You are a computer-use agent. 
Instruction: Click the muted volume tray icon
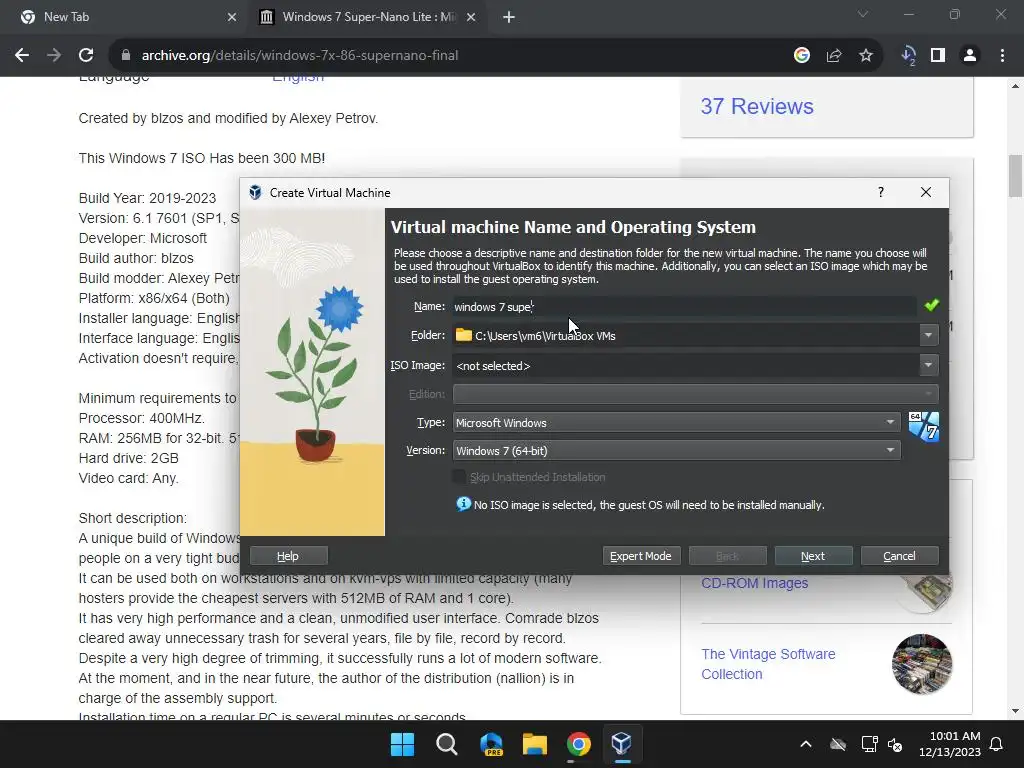(x=895, y=744)
